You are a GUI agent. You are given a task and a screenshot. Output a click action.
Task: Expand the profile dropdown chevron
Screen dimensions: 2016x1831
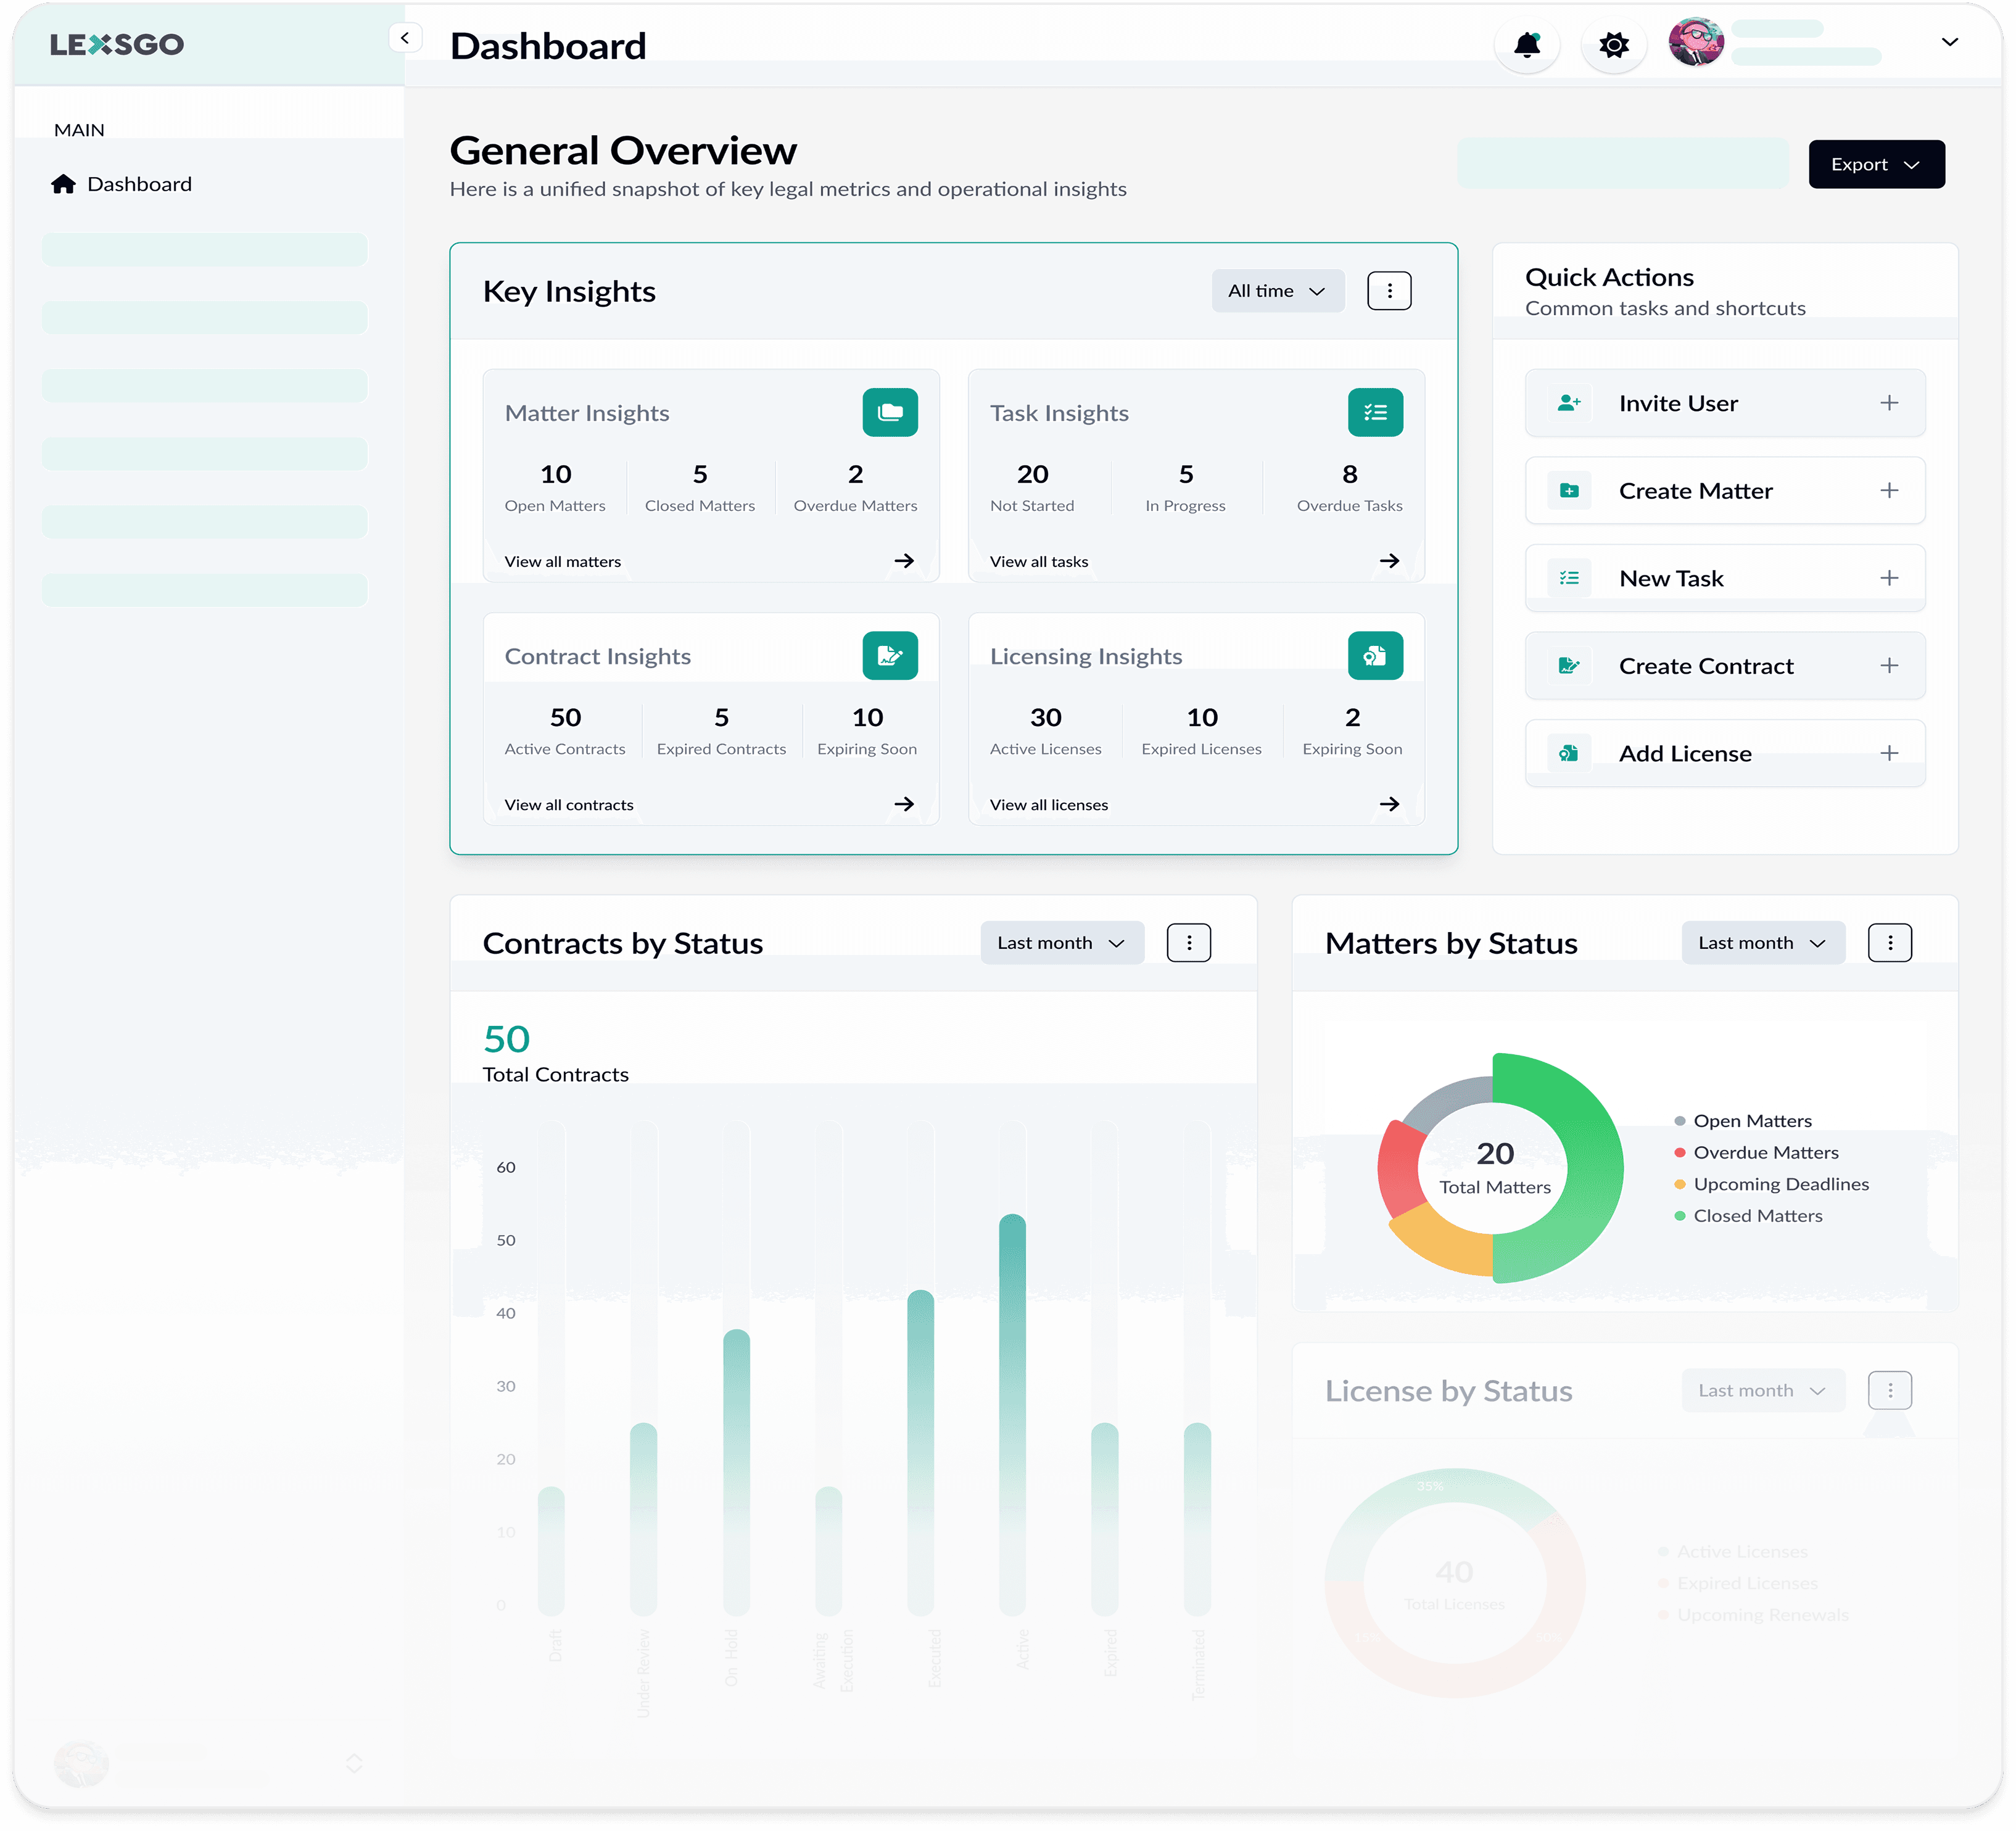pyautogui.click(x=1948, y=43)
